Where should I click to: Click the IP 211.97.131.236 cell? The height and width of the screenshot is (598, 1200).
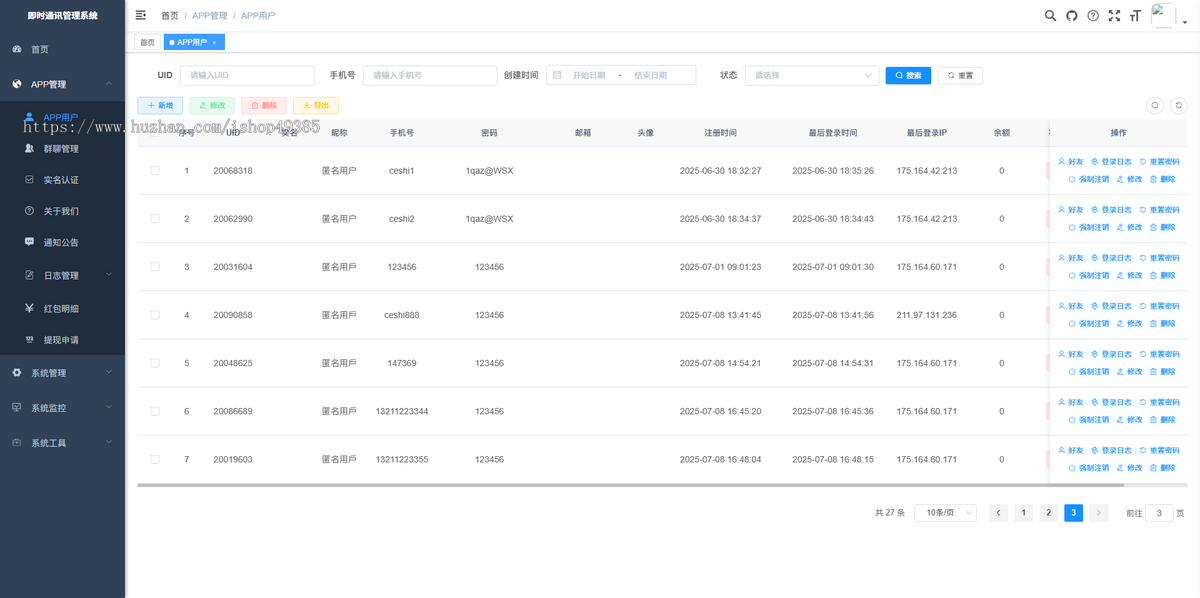coord(926,315)
